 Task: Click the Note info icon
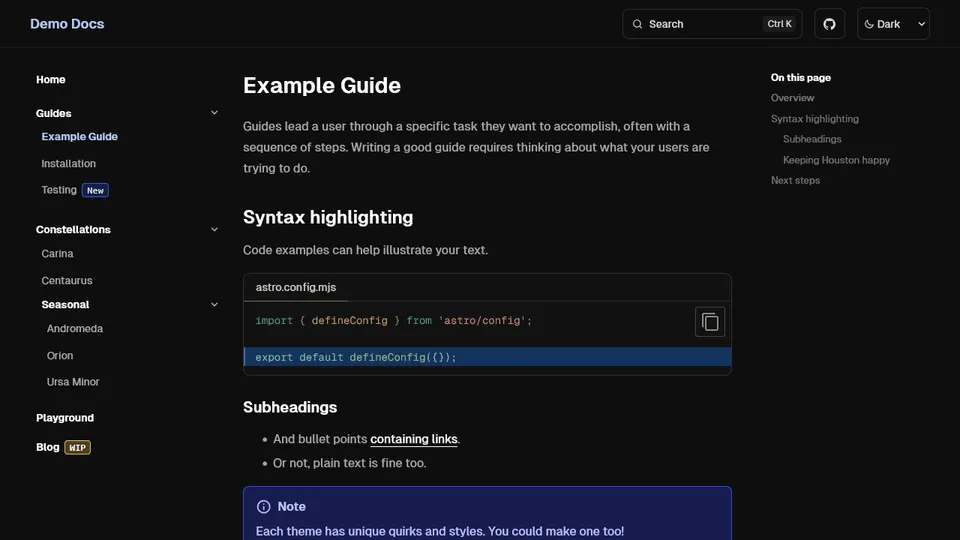pos(264,507)
